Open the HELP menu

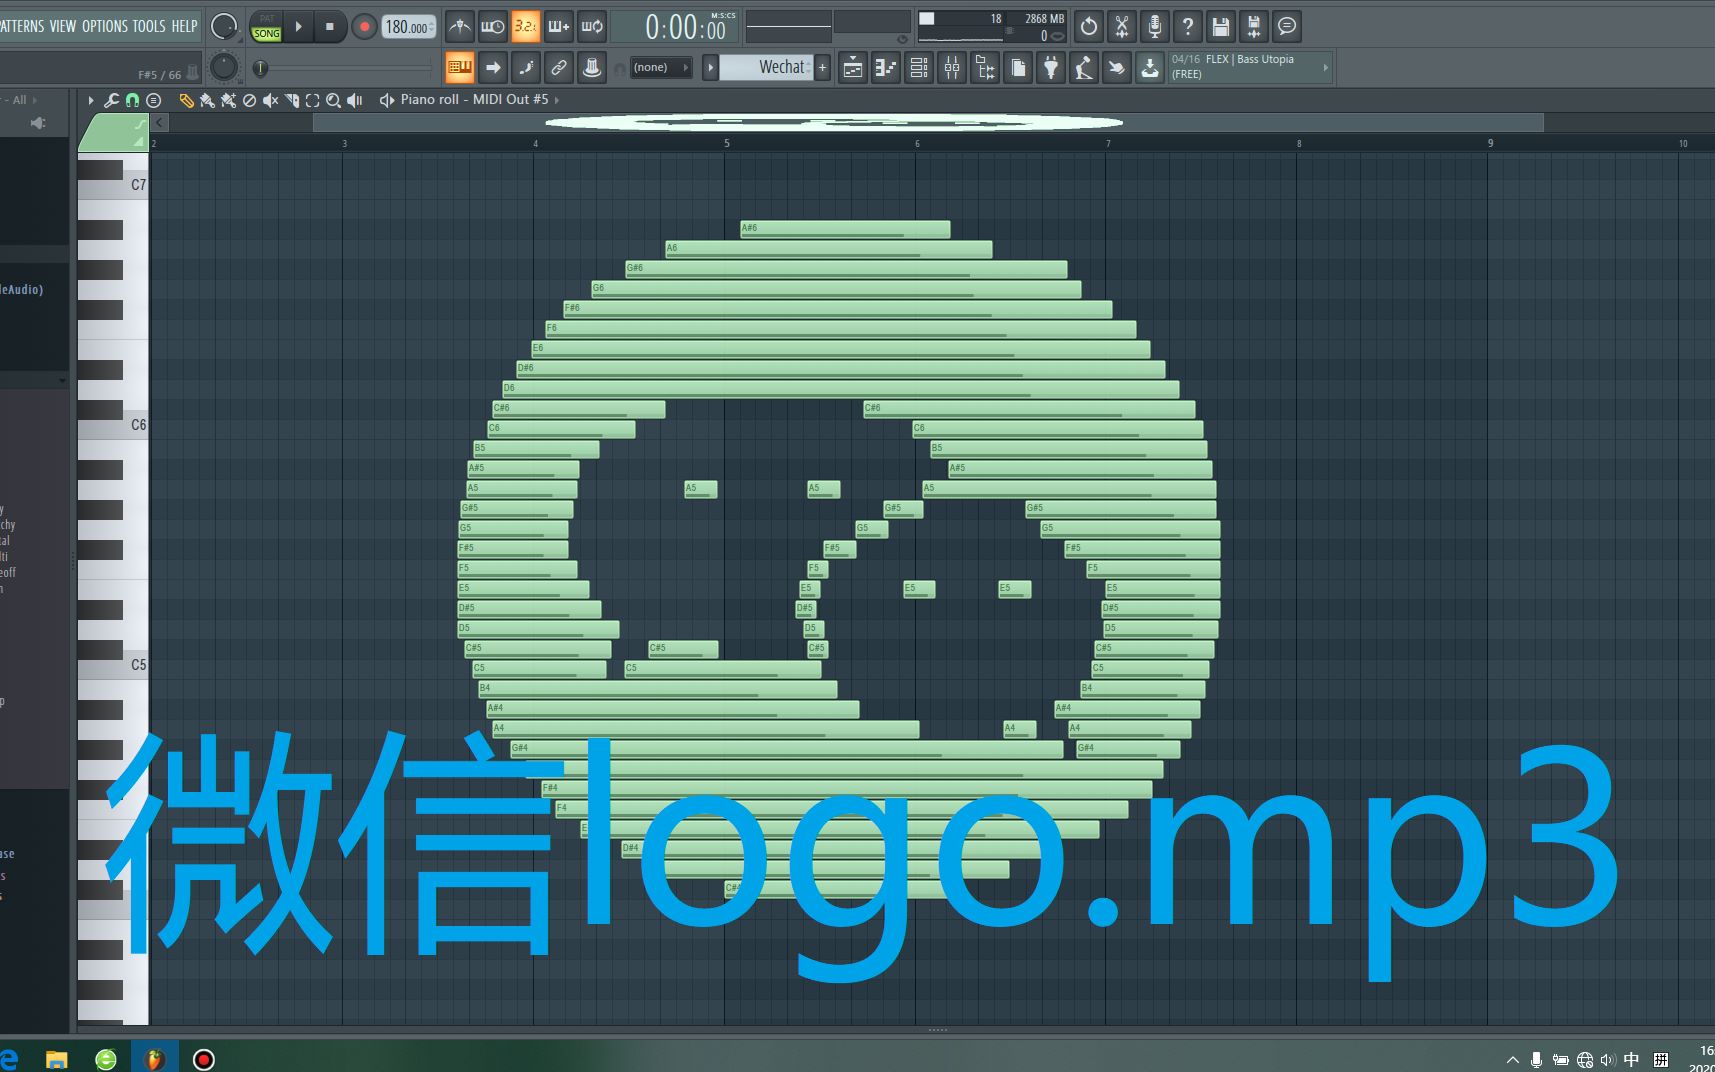184,26
